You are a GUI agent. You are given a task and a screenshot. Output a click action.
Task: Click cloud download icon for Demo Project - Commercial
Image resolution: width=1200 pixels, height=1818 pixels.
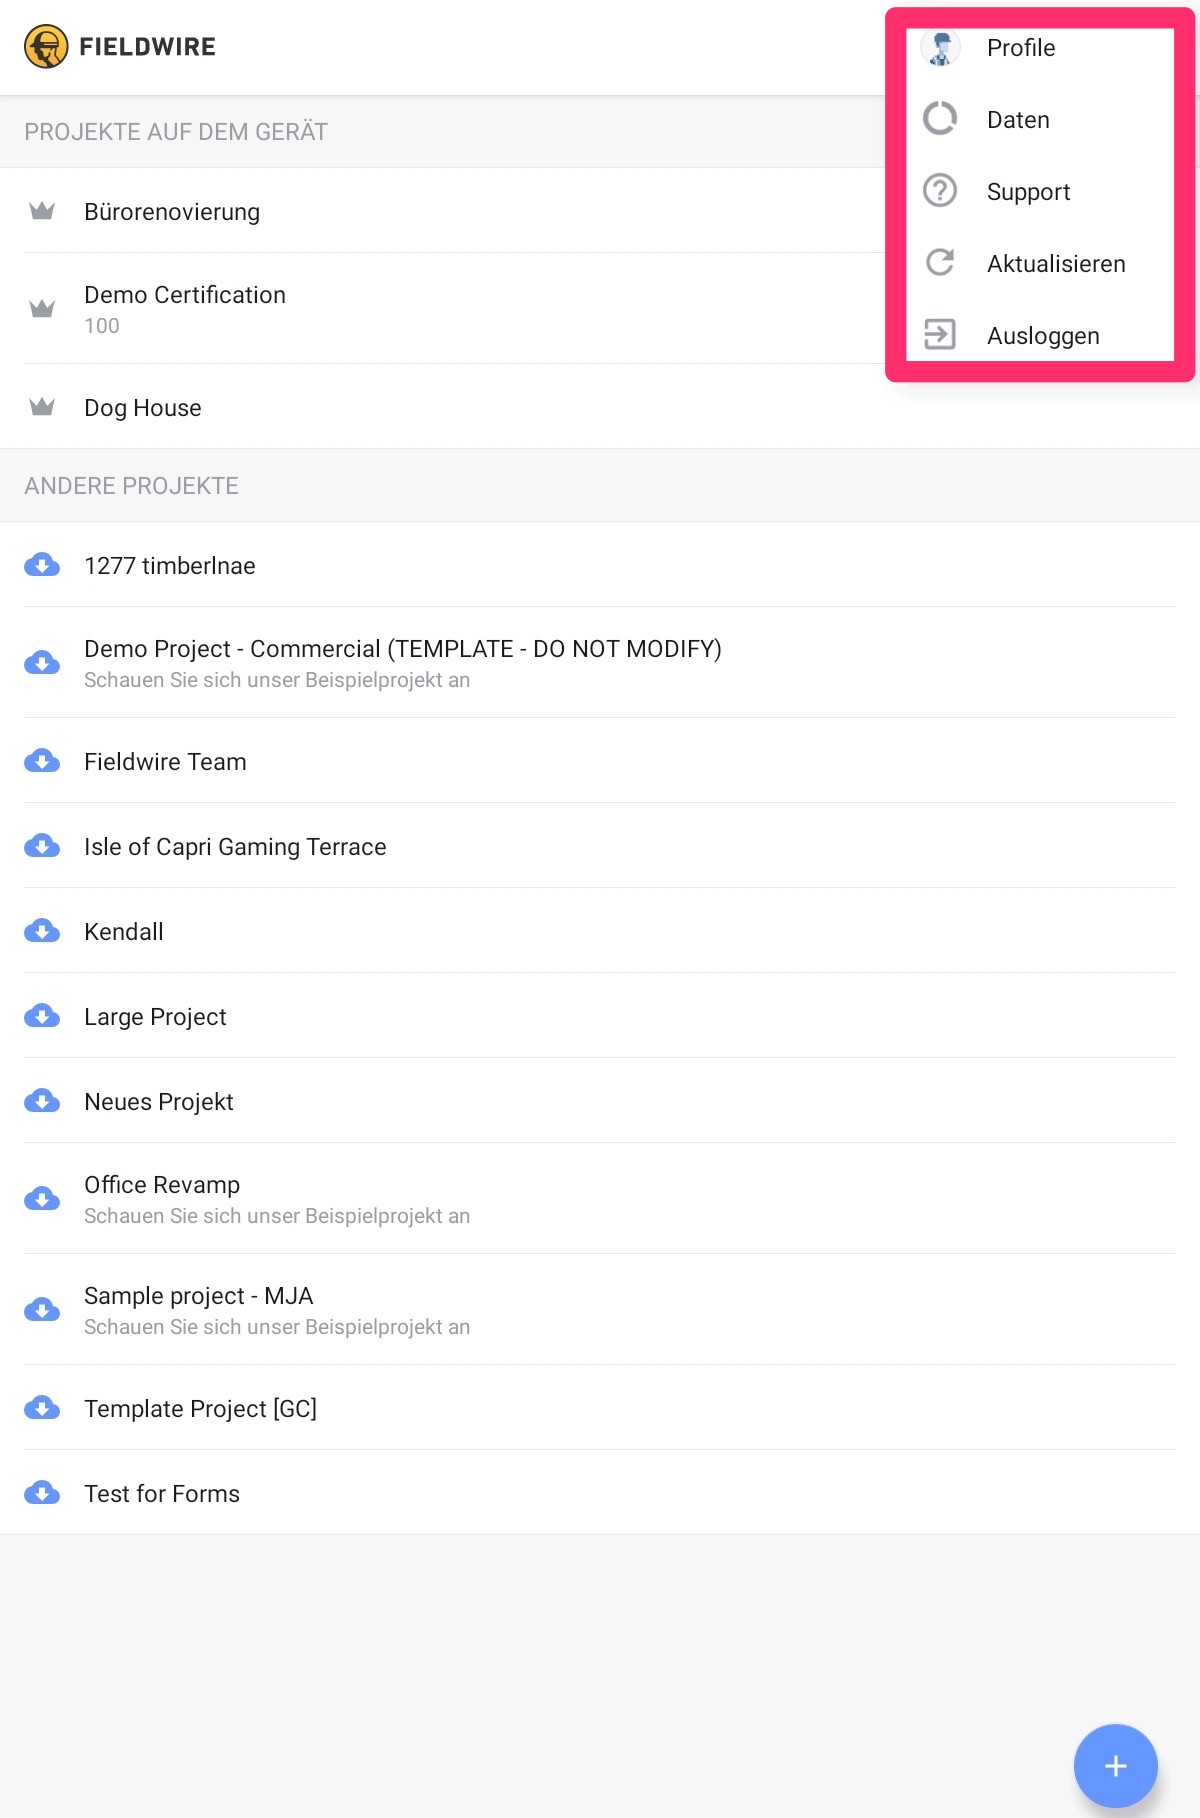pyautogui.click(x=42, y=662)
